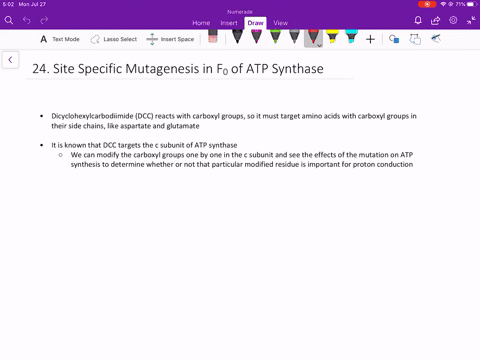Viewport: 480px width, 360px height.
Task: Switch to the Home tab
Action: click(x=201, y=23)
